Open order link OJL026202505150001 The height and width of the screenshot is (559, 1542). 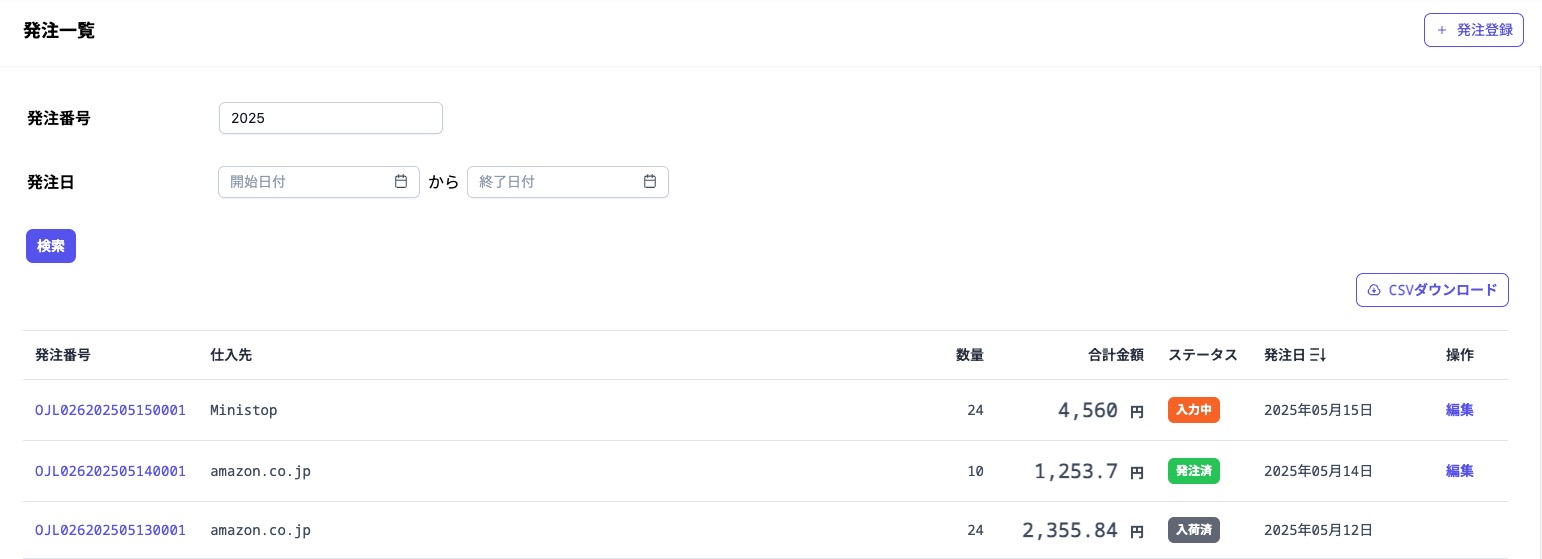pos(110,410)
